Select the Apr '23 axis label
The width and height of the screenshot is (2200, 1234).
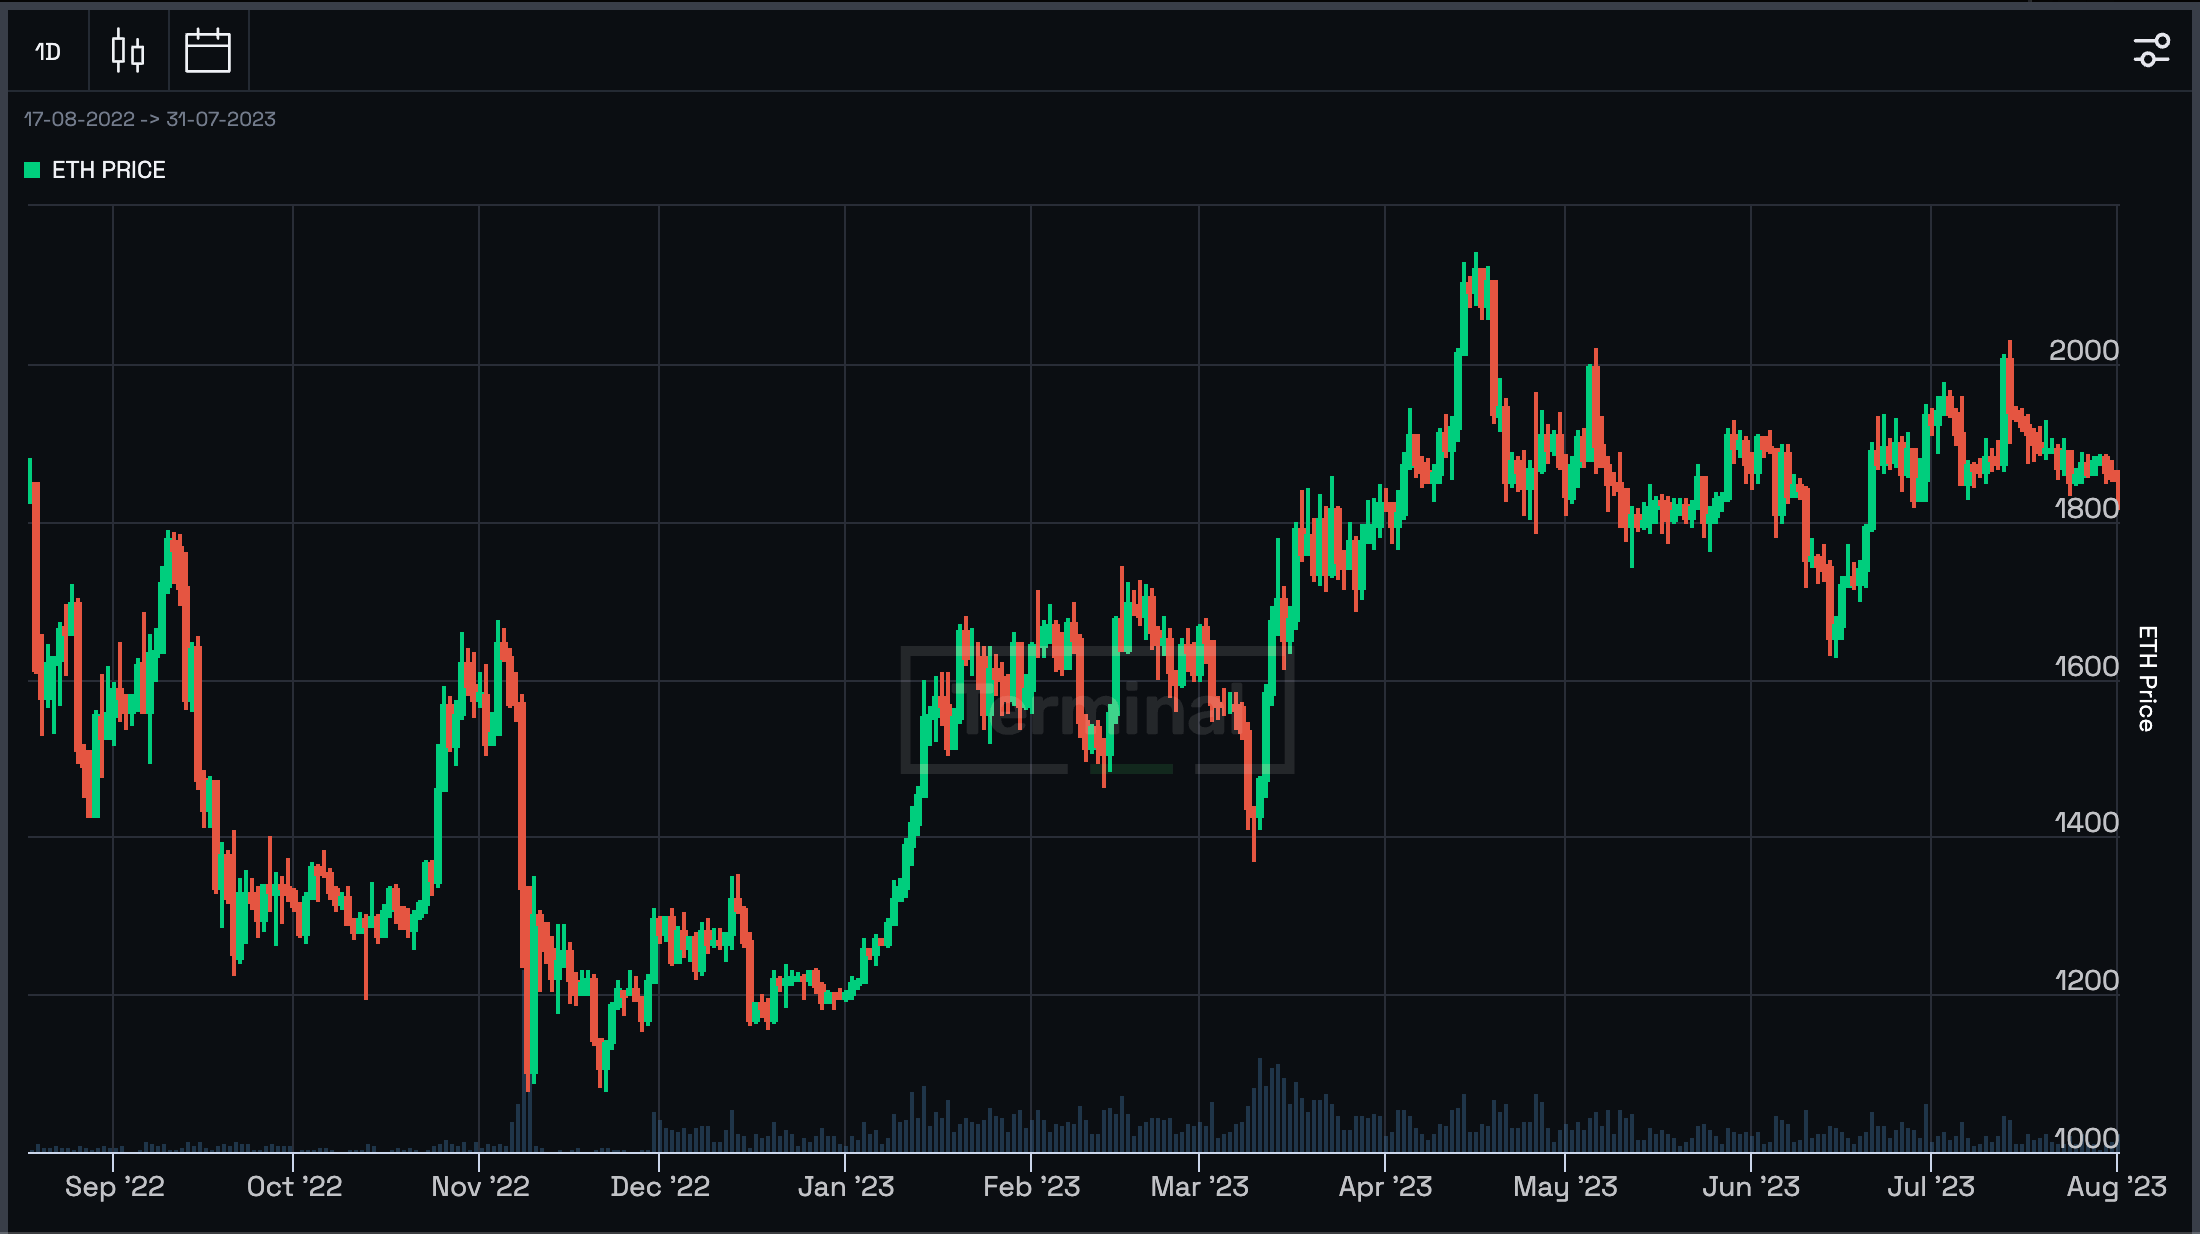[1385, 1187]
